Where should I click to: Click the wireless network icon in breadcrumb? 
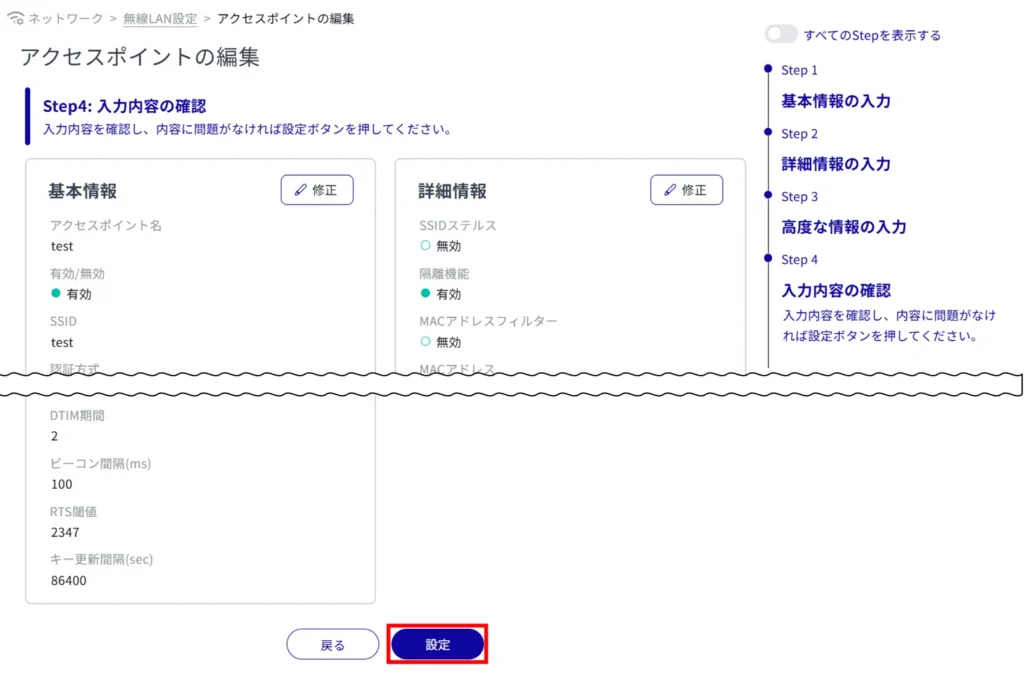(x=15, y=19)
